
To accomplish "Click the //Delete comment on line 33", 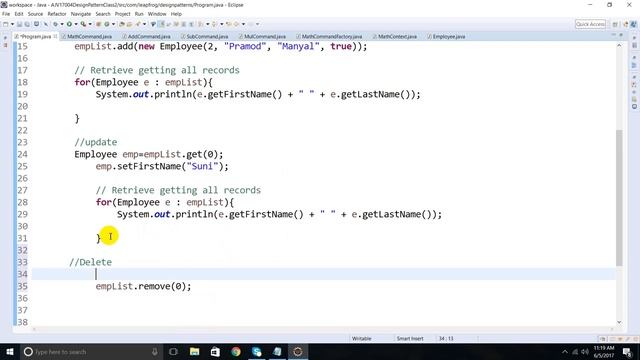I will [90, 262].
